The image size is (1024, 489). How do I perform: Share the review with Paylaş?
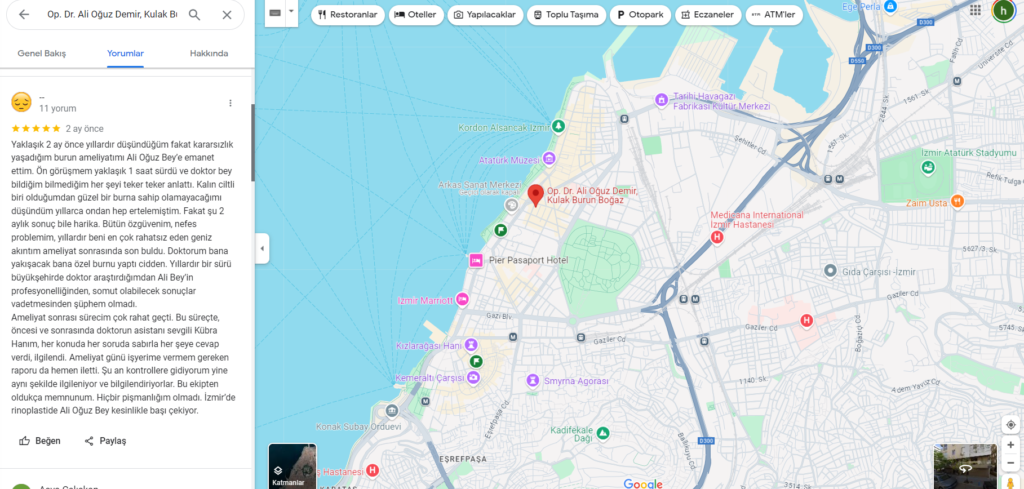pyautogui.click(x=104, y=441)
